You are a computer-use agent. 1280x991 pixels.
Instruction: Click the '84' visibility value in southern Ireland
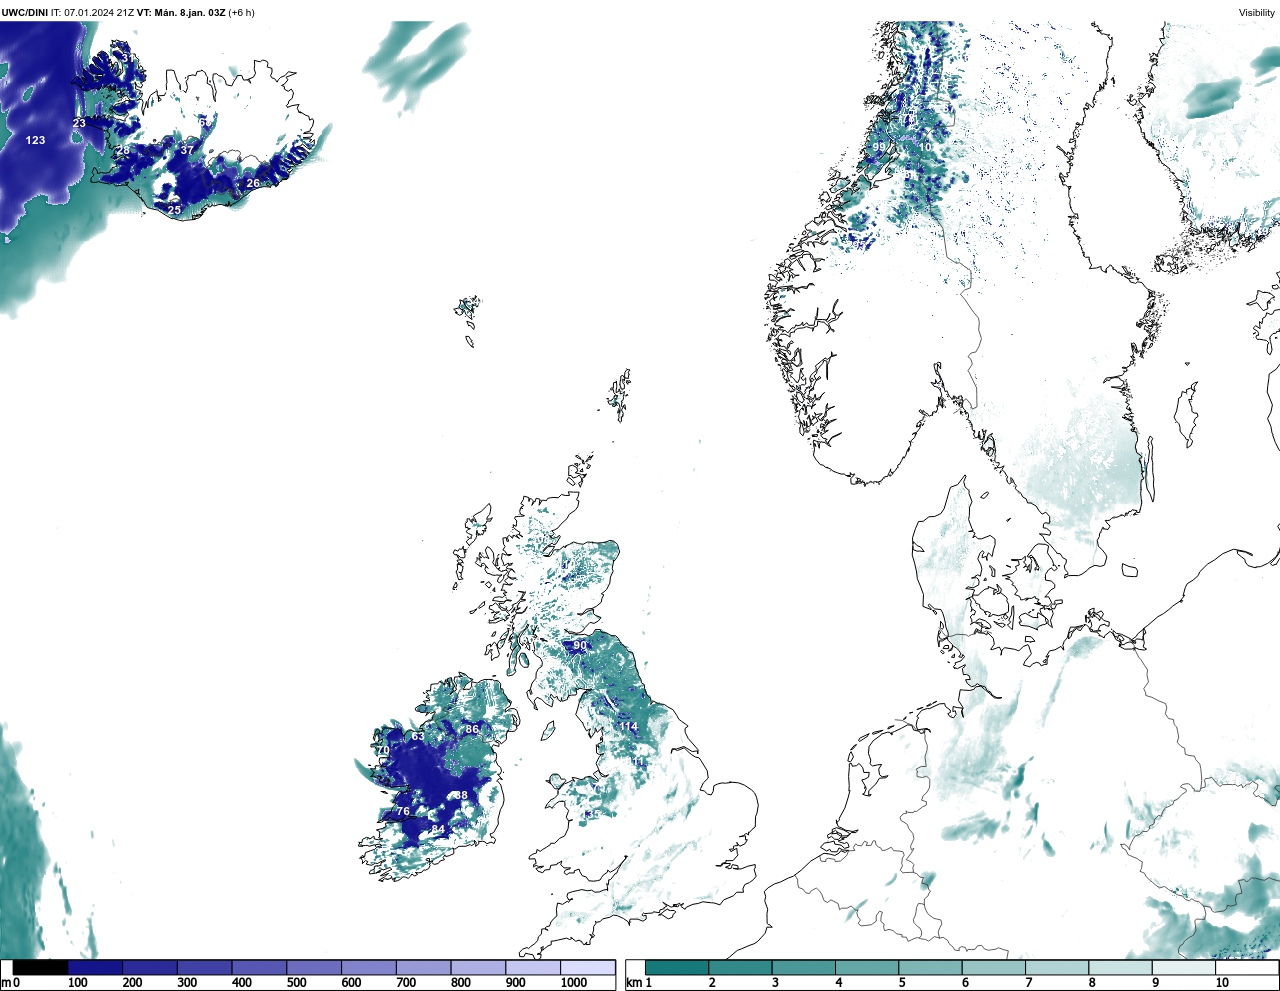pos(438,829)
